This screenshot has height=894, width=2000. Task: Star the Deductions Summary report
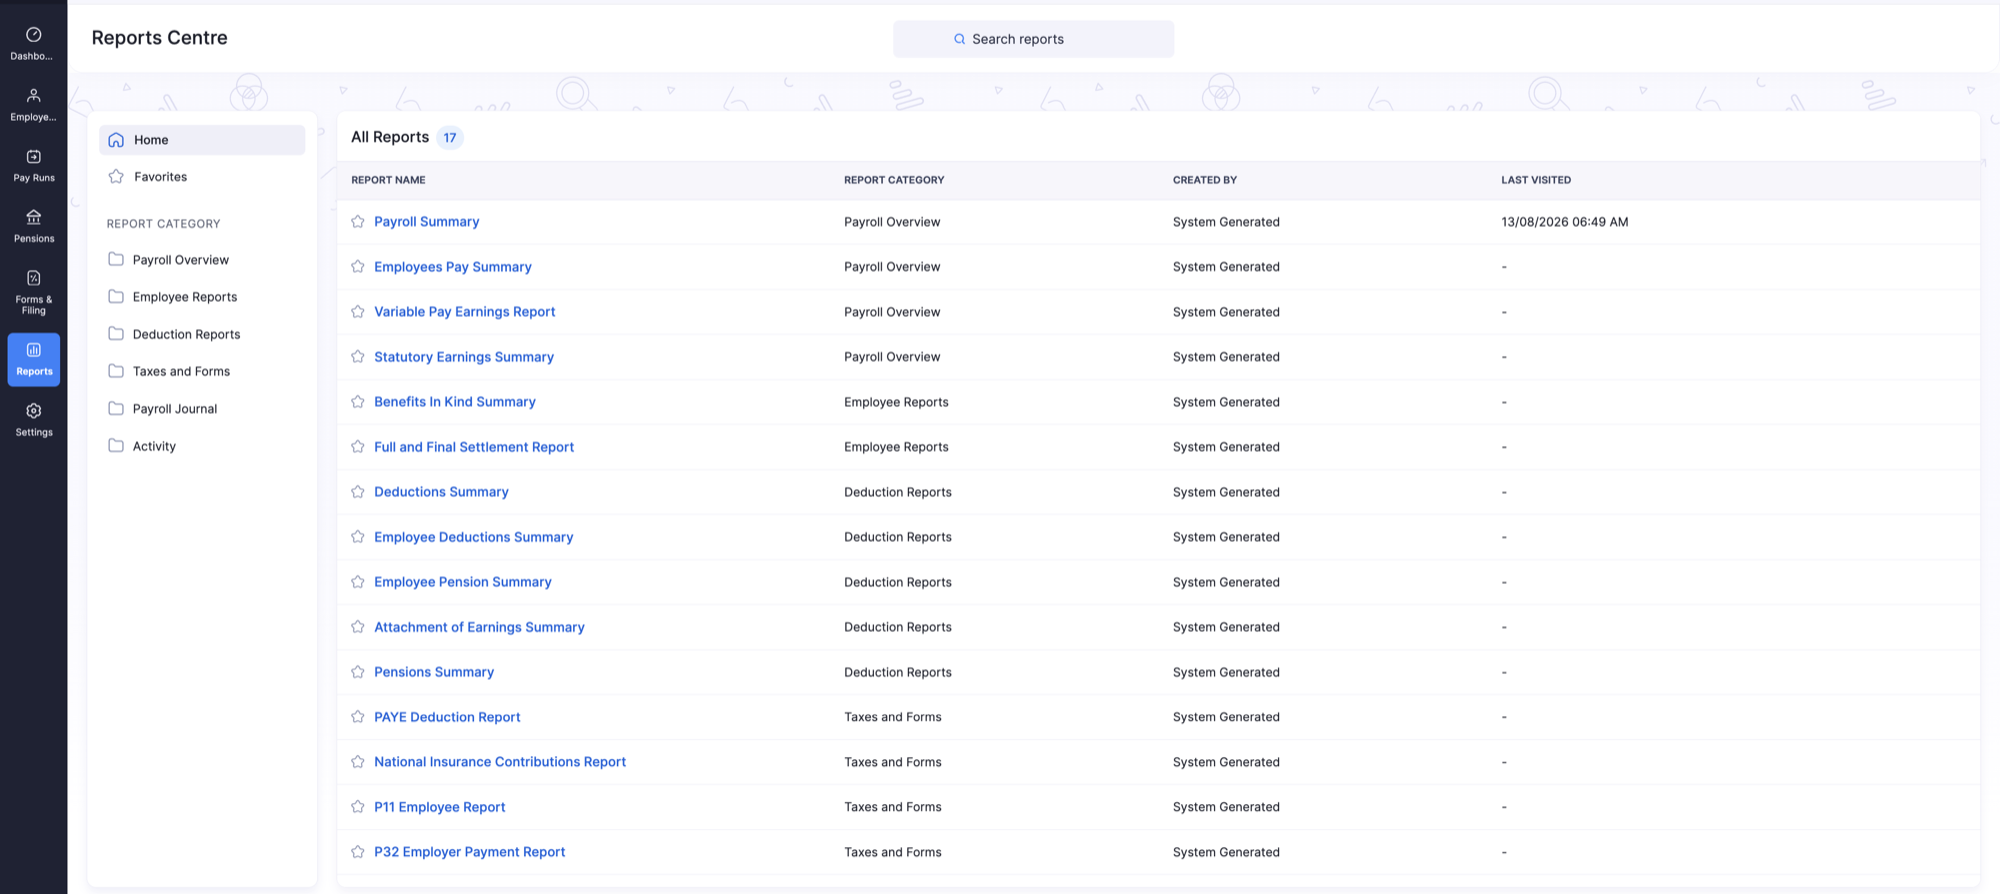(x=358, y=491)
